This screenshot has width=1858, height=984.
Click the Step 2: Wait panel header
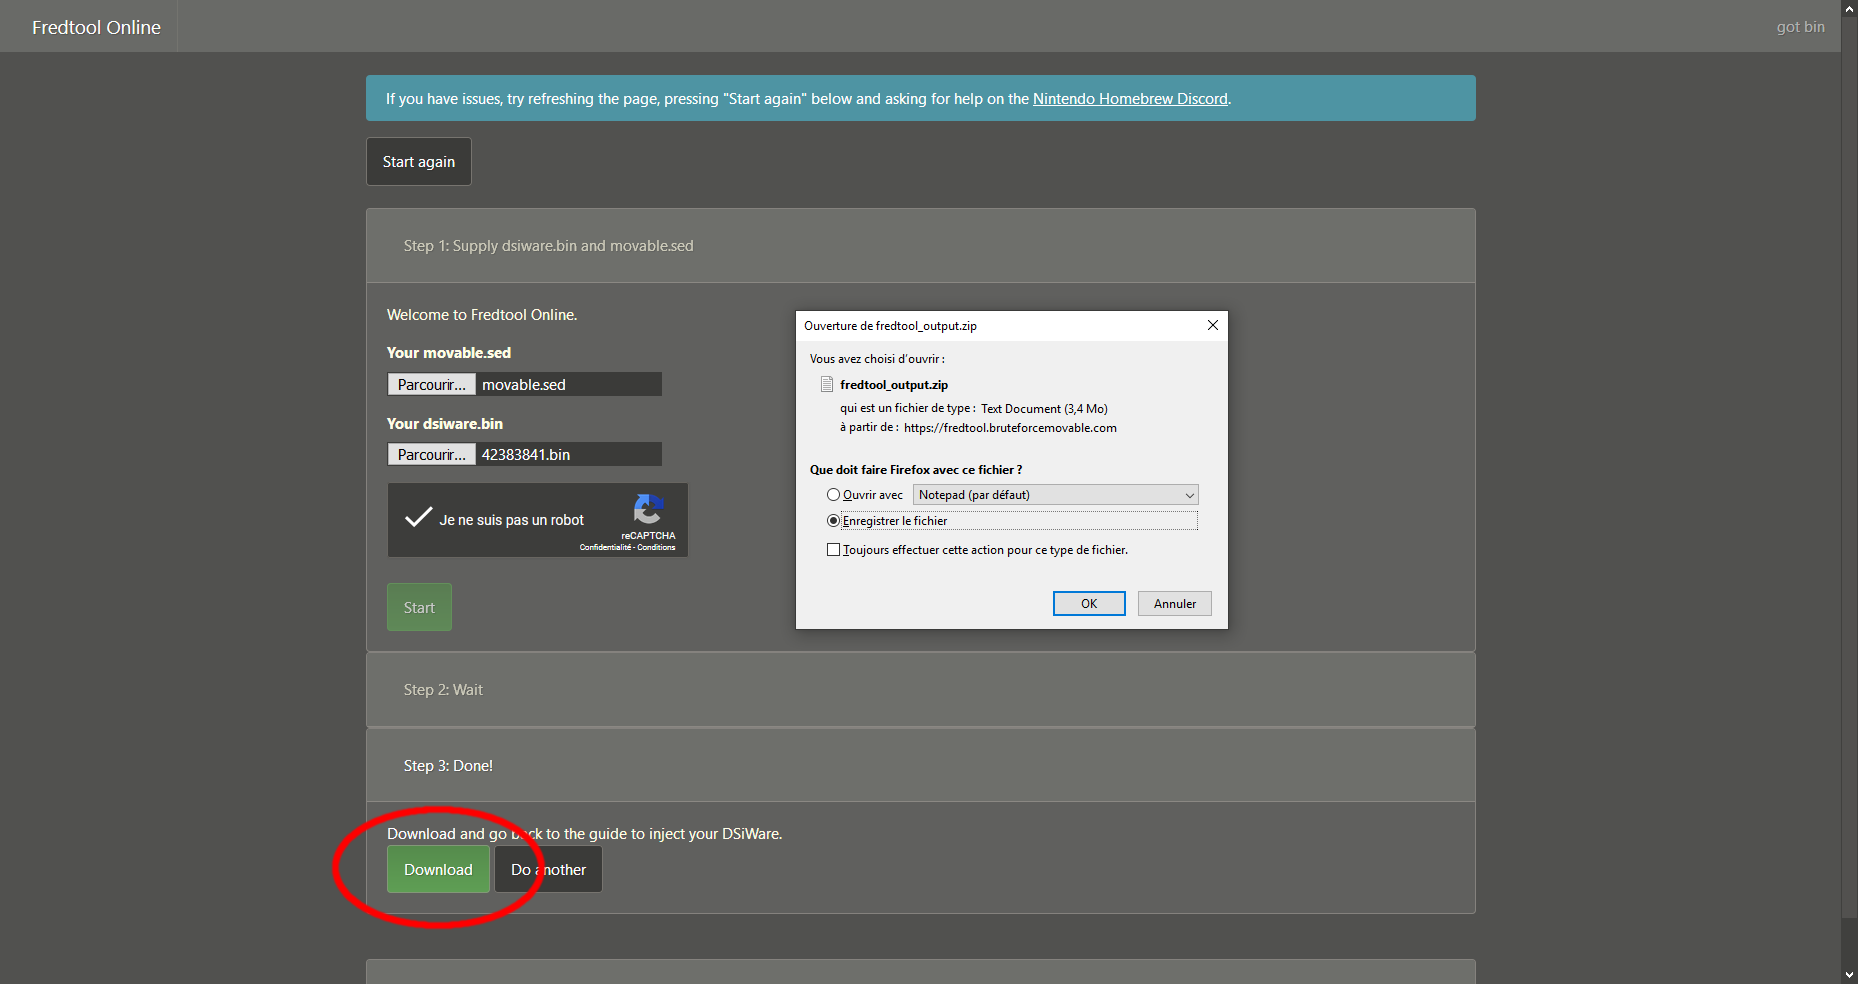pos(921,690)
